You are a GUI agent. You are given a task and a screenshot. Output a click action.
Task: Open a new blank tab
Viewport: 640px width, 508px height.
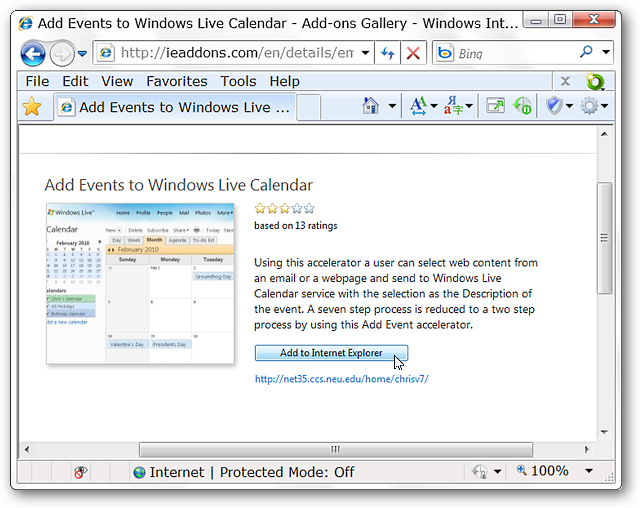coord(309,107)
